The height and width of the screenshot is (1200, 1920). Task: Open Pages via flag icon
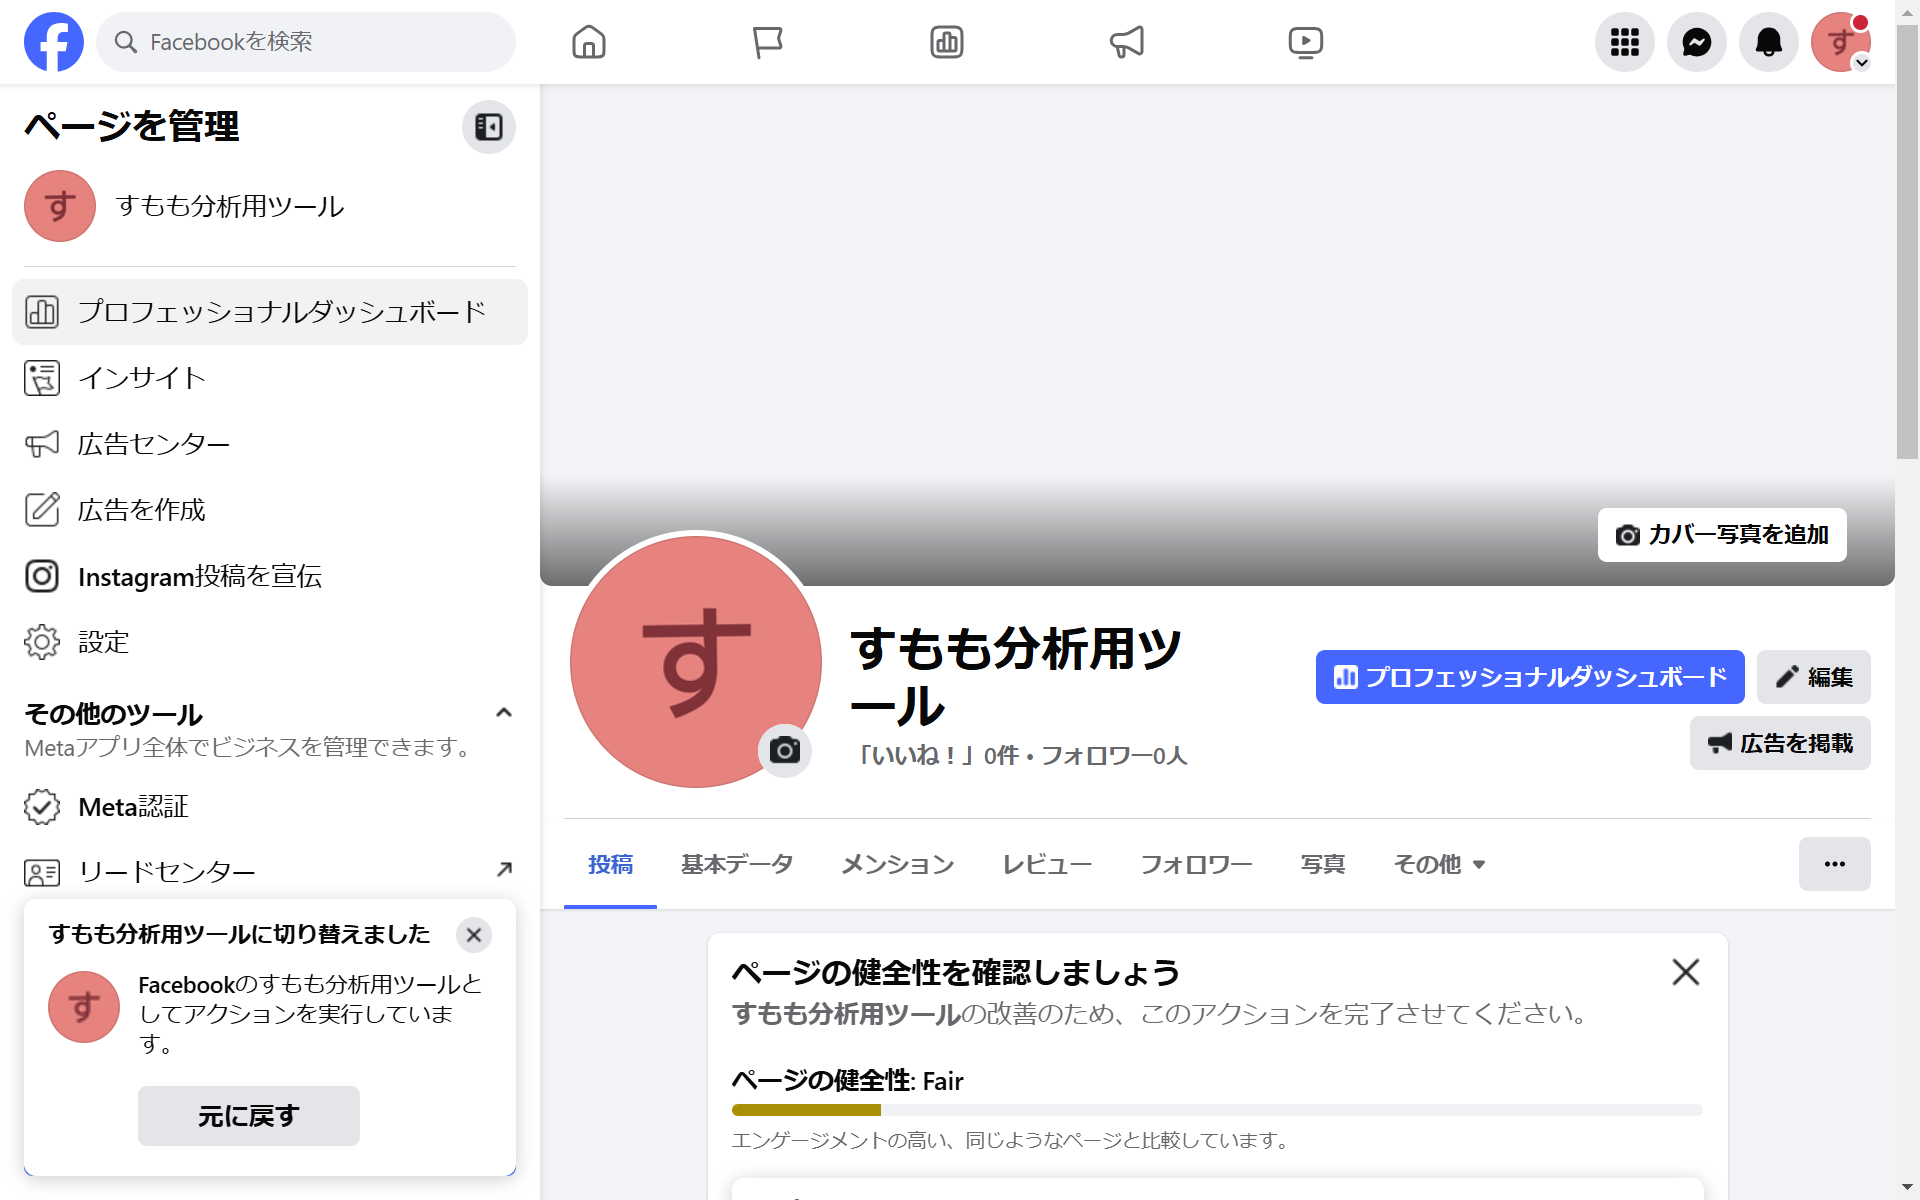[767, 42]
